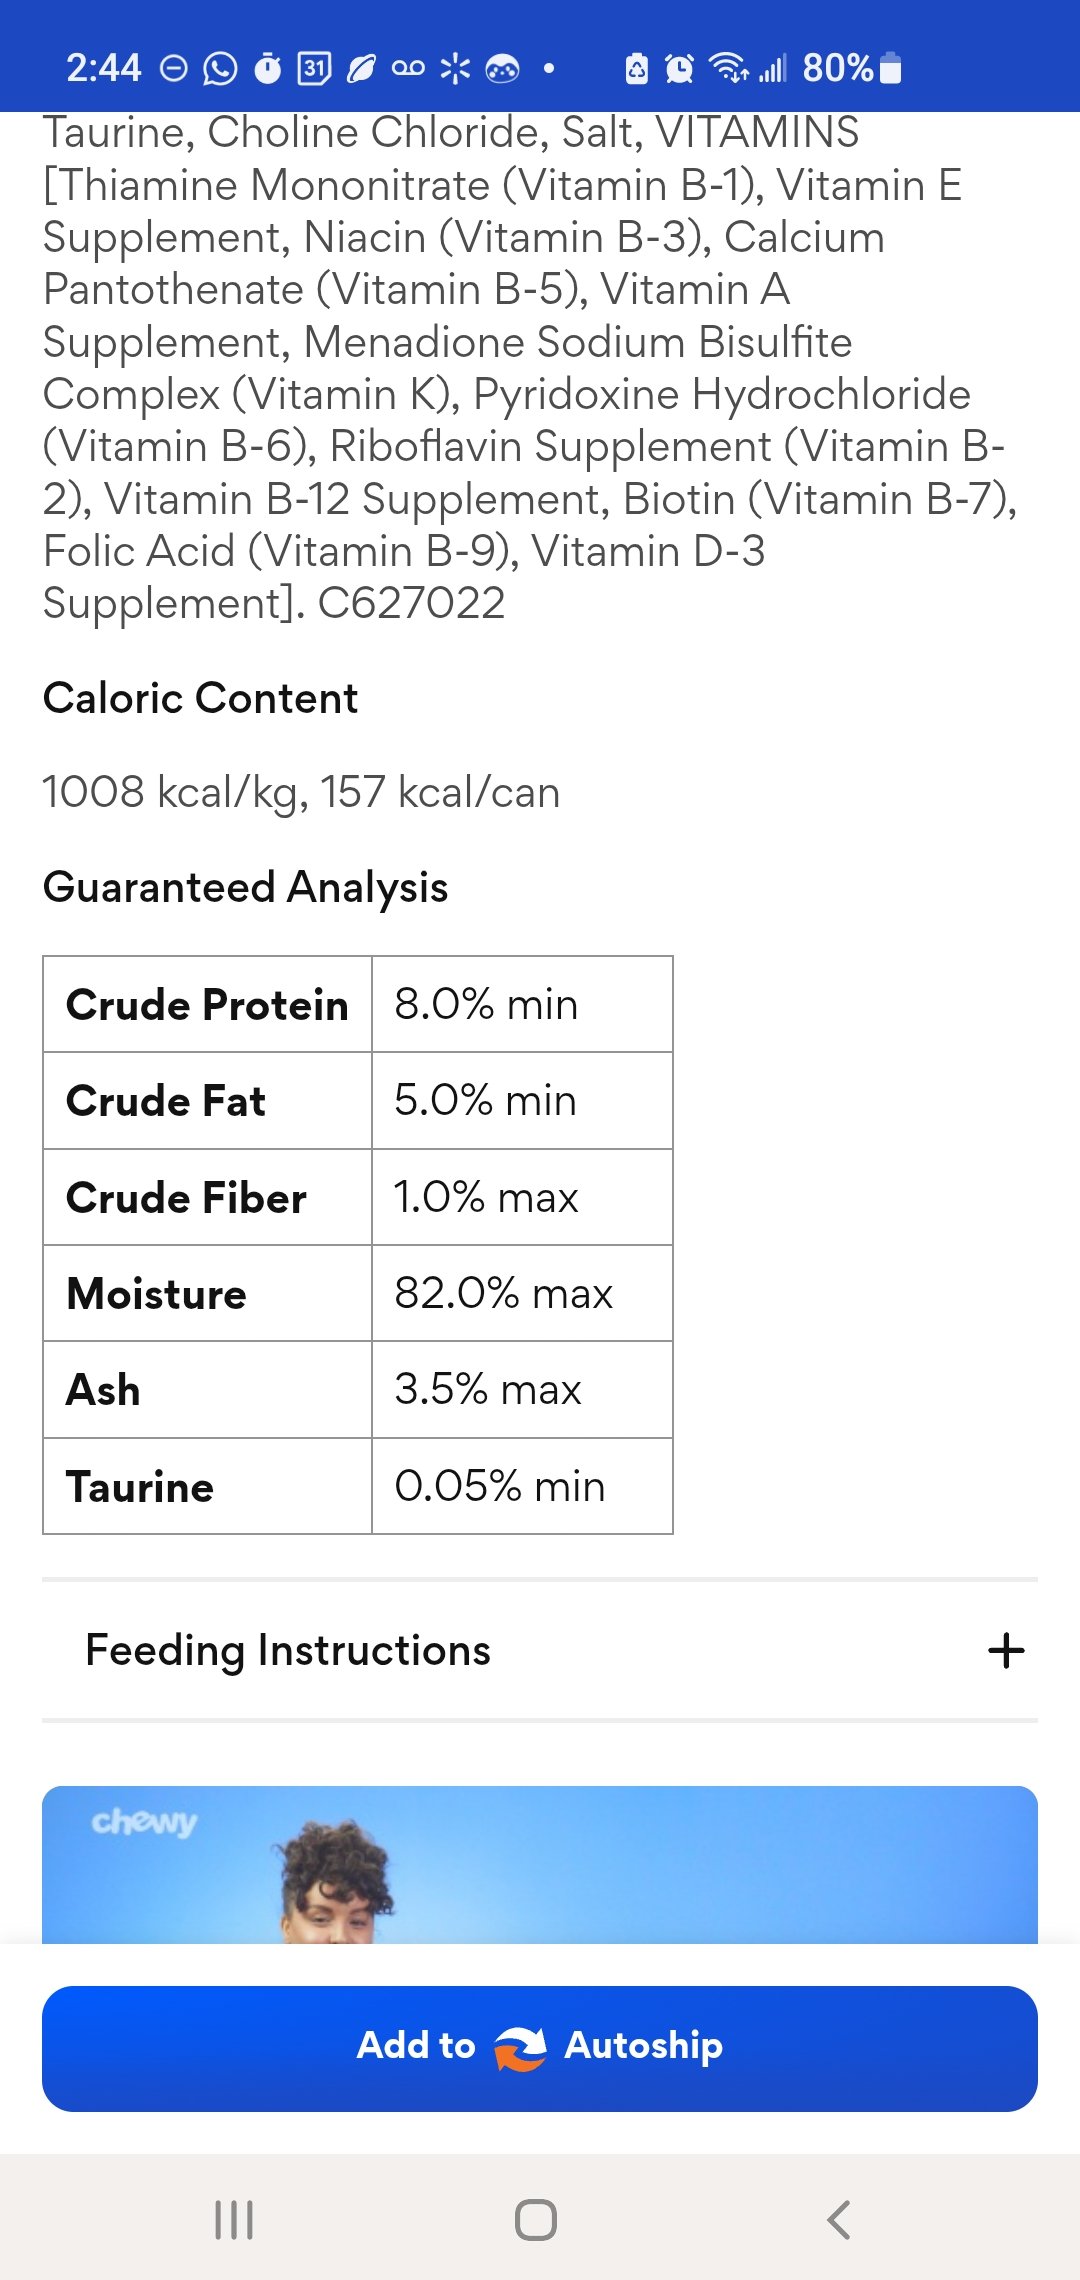Tap the calendar 31 status icon
1080x2280 pixels.
coord(314,69)
